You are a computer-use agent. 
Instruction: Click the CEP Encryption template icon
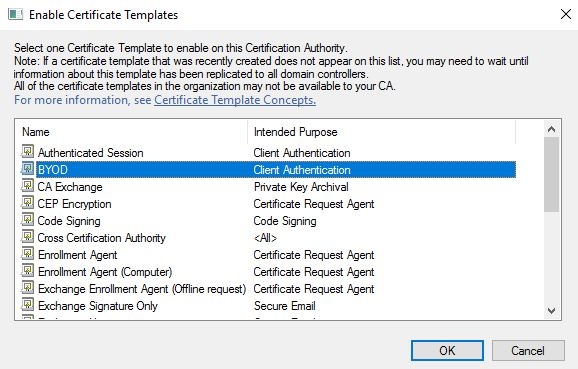(x=28, y=203)
